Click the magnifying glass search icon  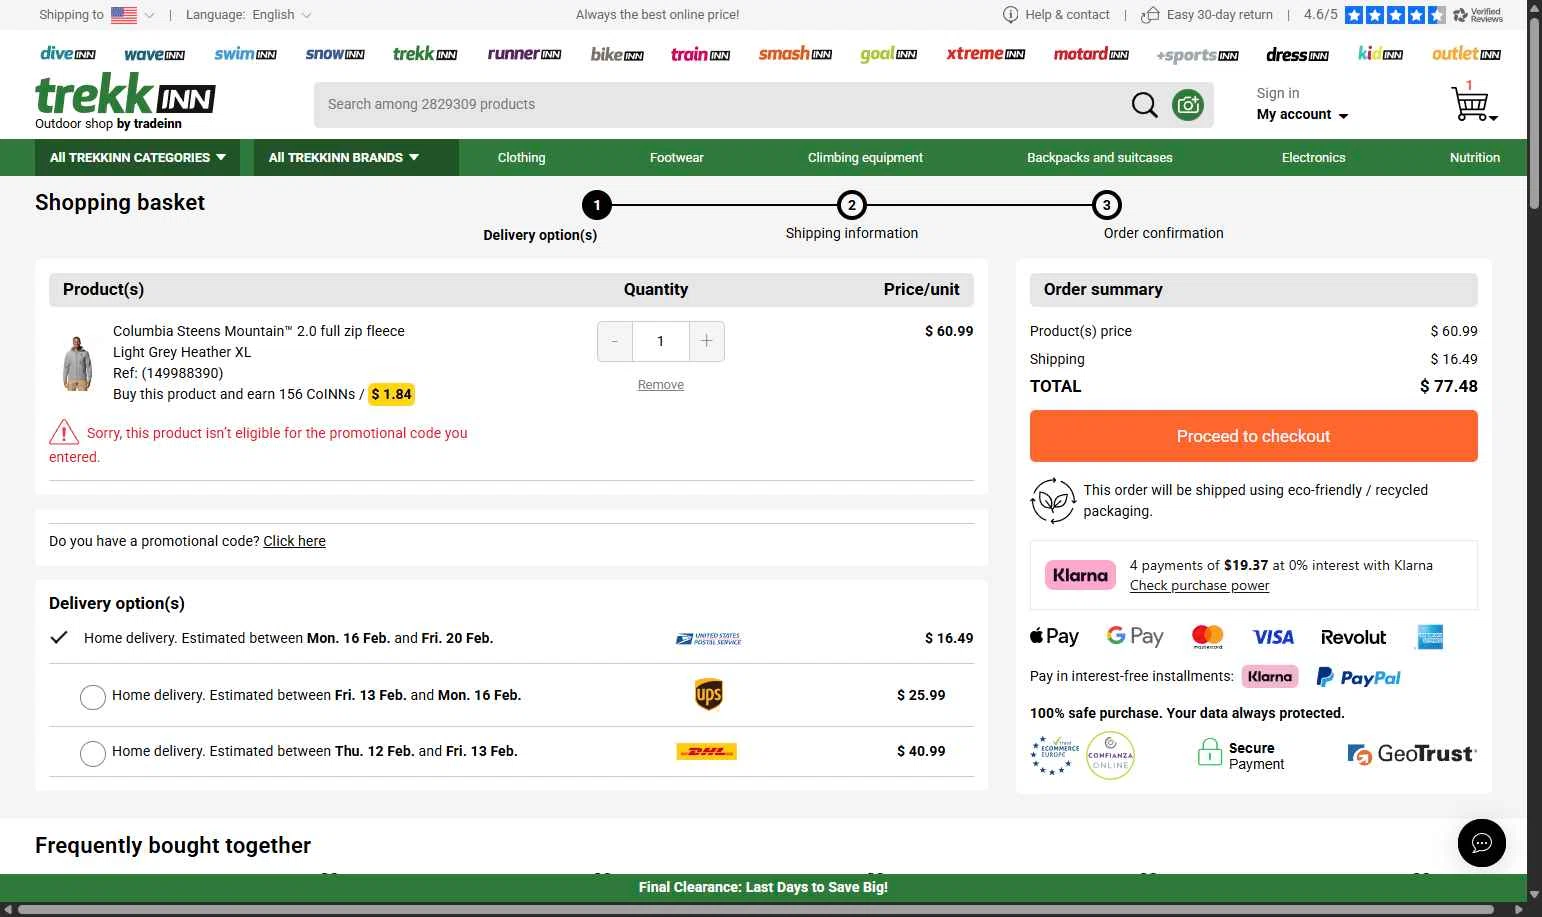click(x=1144, y=104)
